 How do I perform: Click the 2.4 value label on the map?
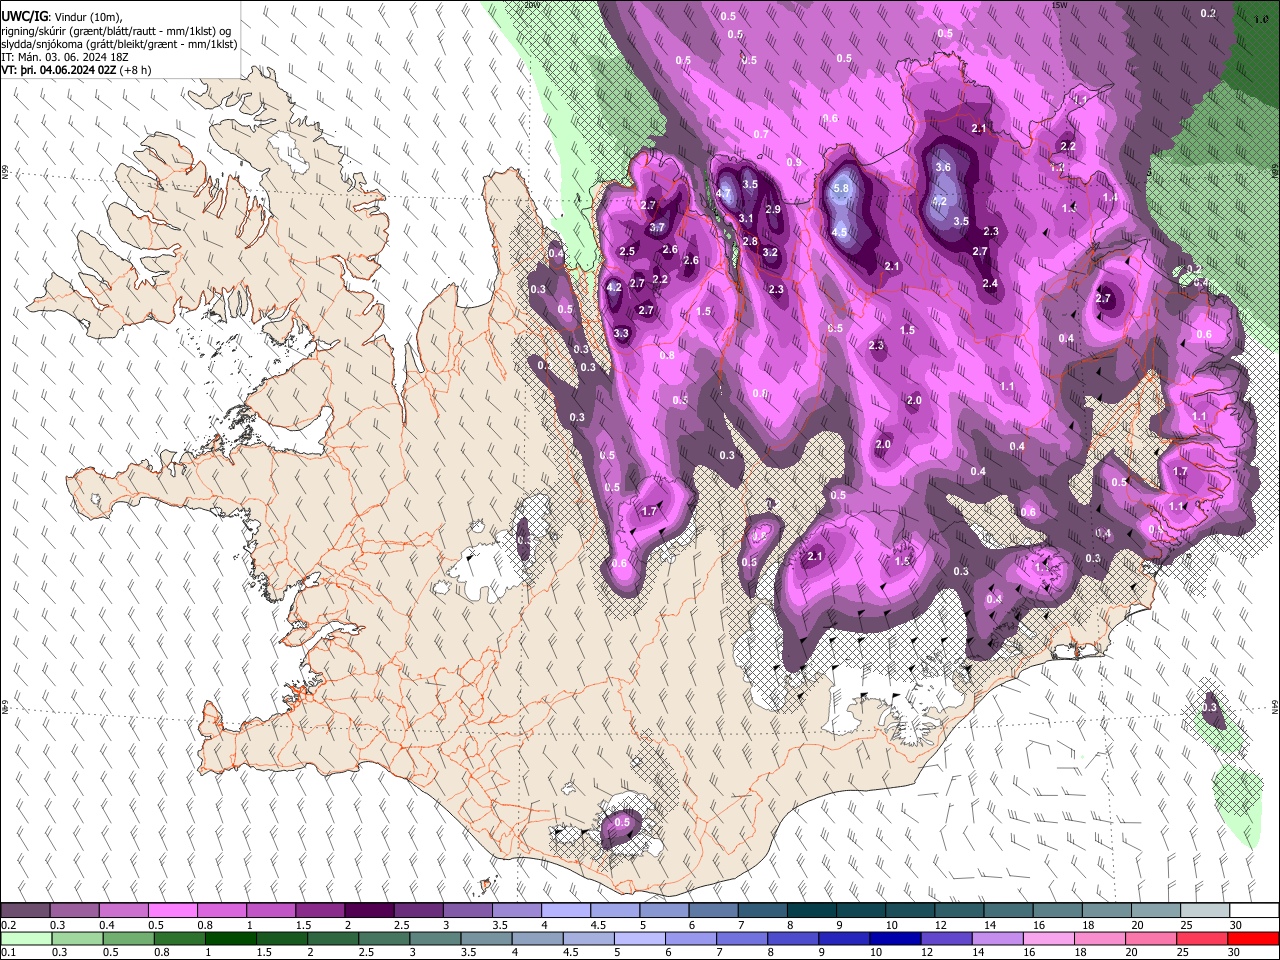click(990, 284)
